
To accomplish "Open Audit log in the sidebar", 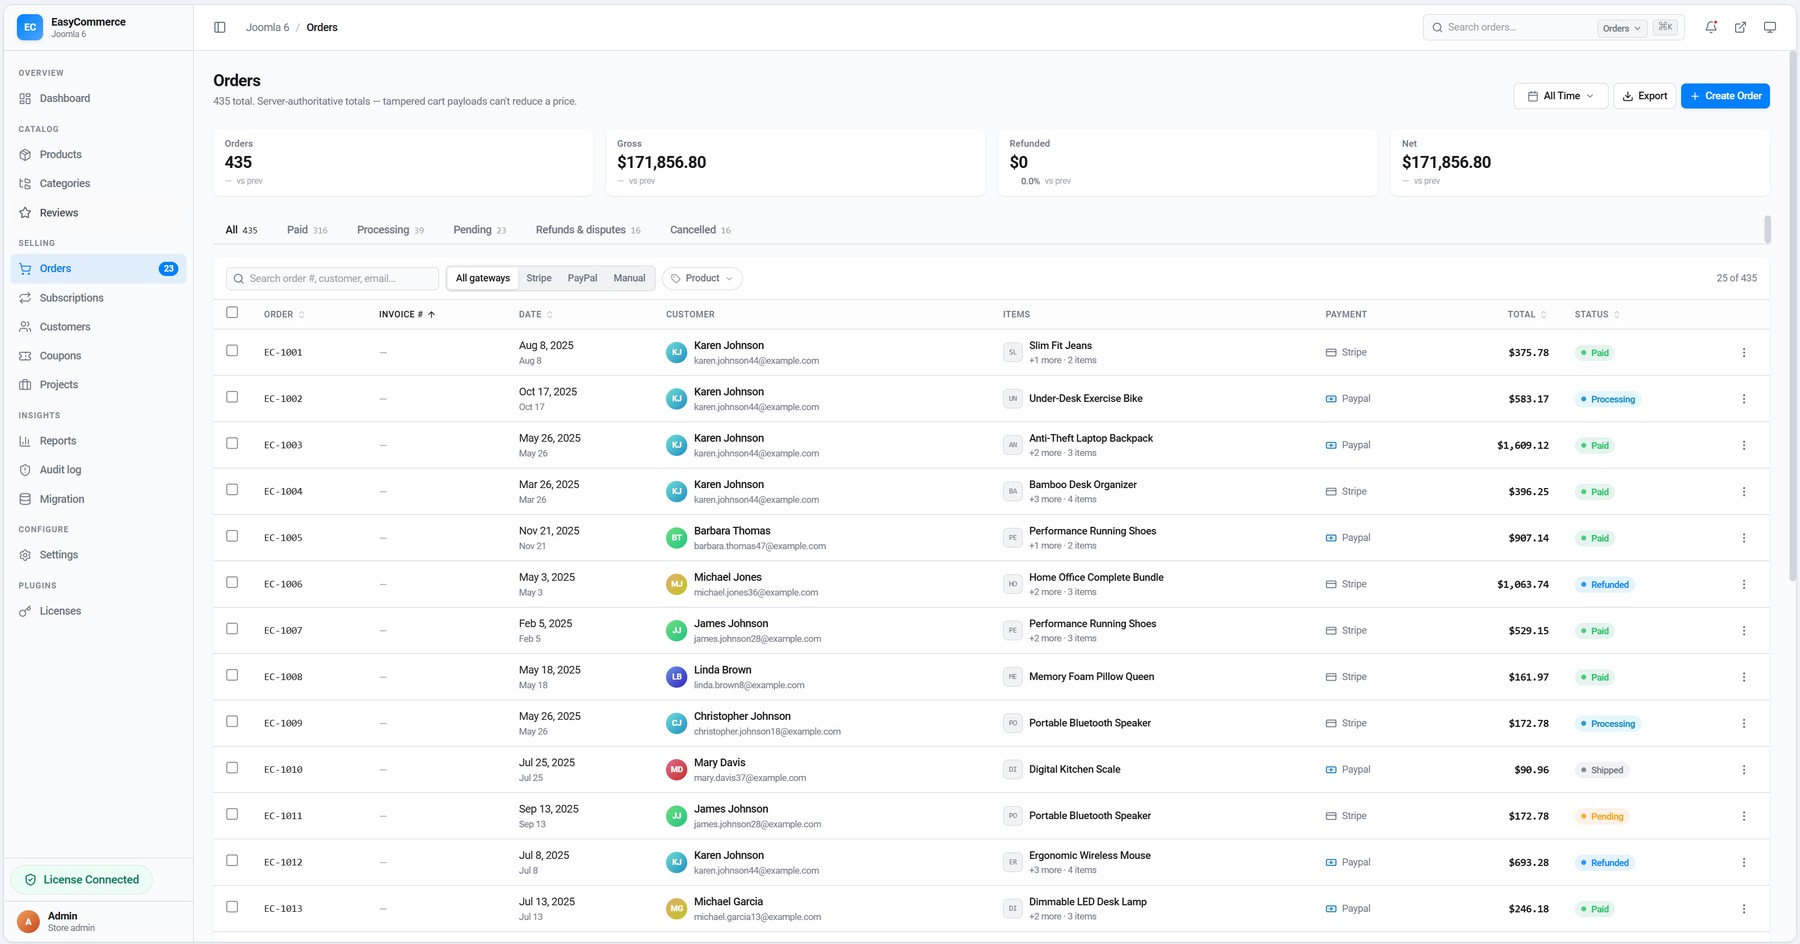I will point(98,470).
